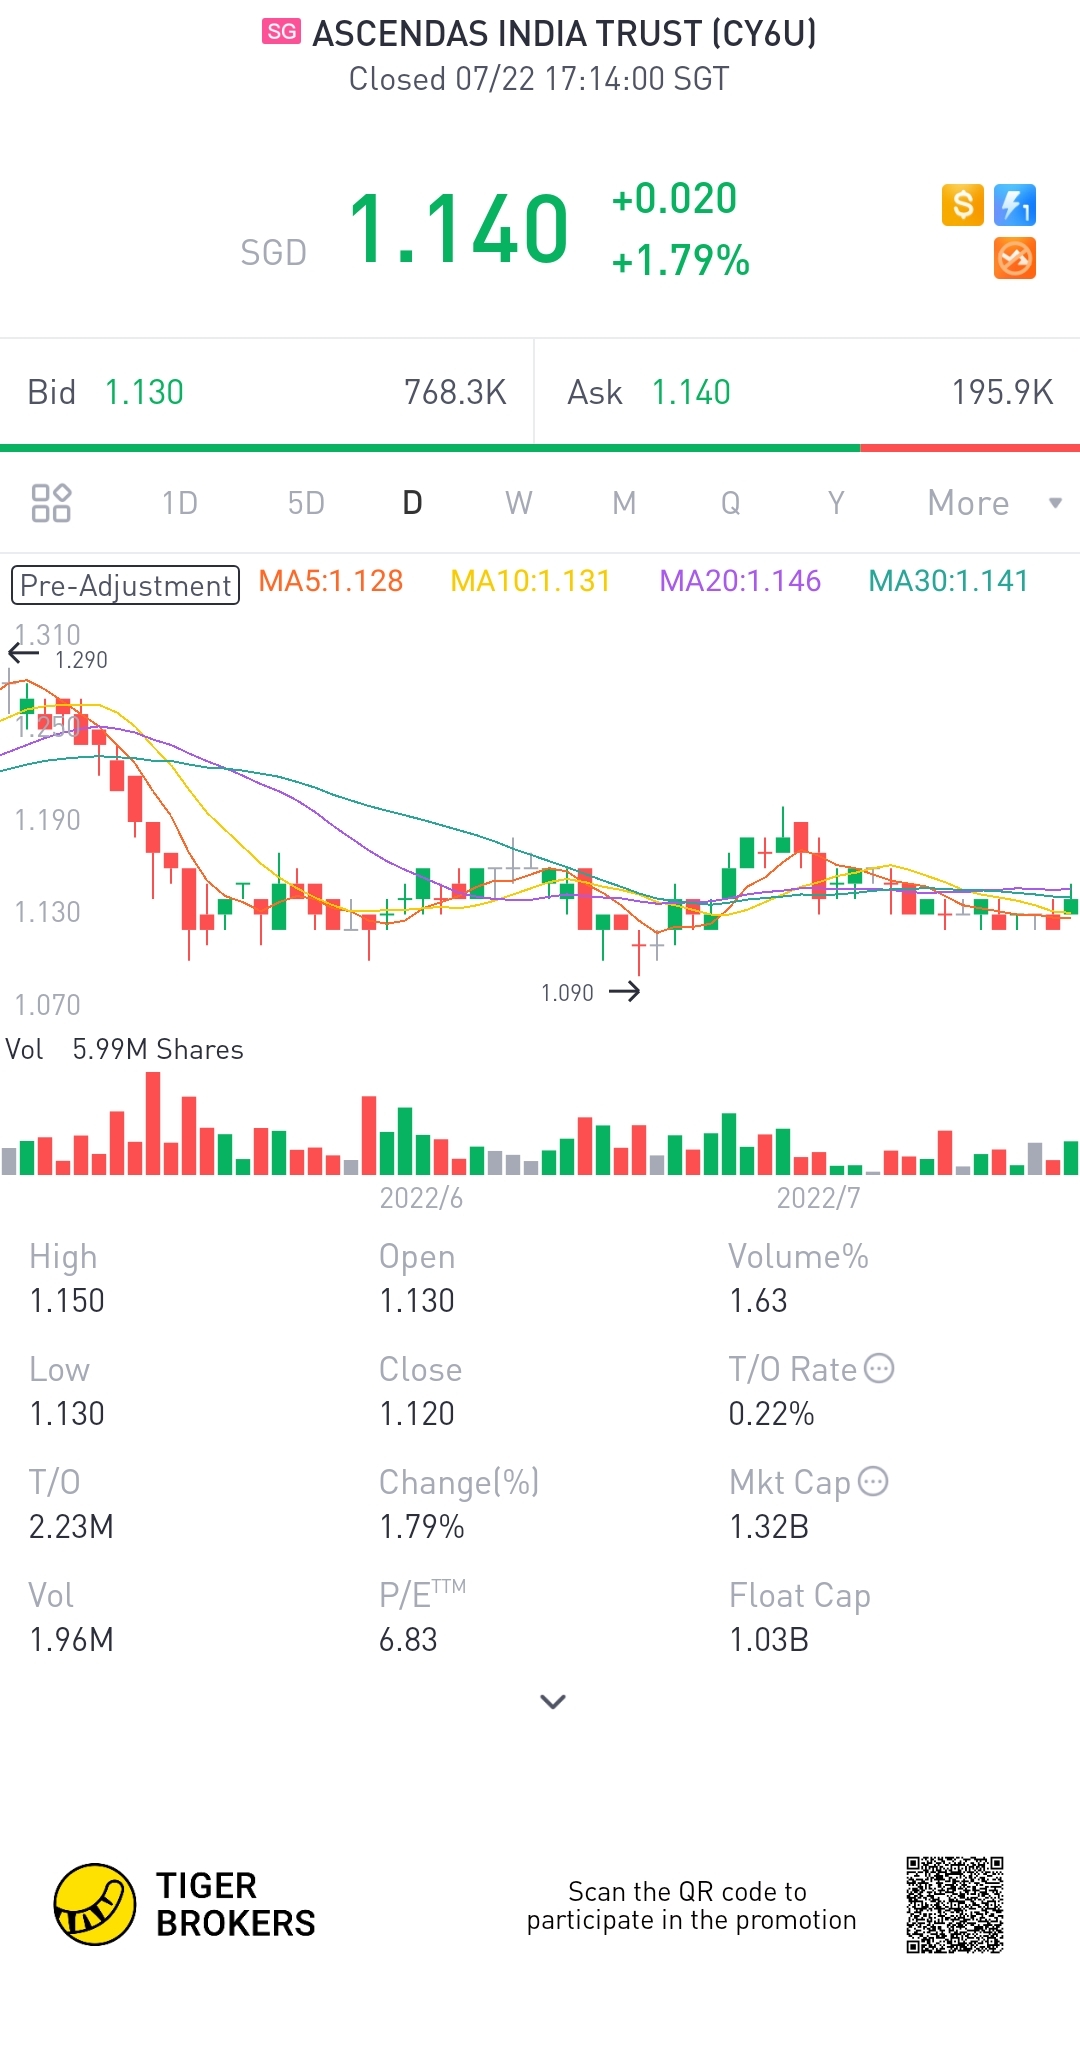Tap the Close value 1.120
The width and height of the screenshot is (1080, 2071).
pyautogui.click(x=417, y=1414)
